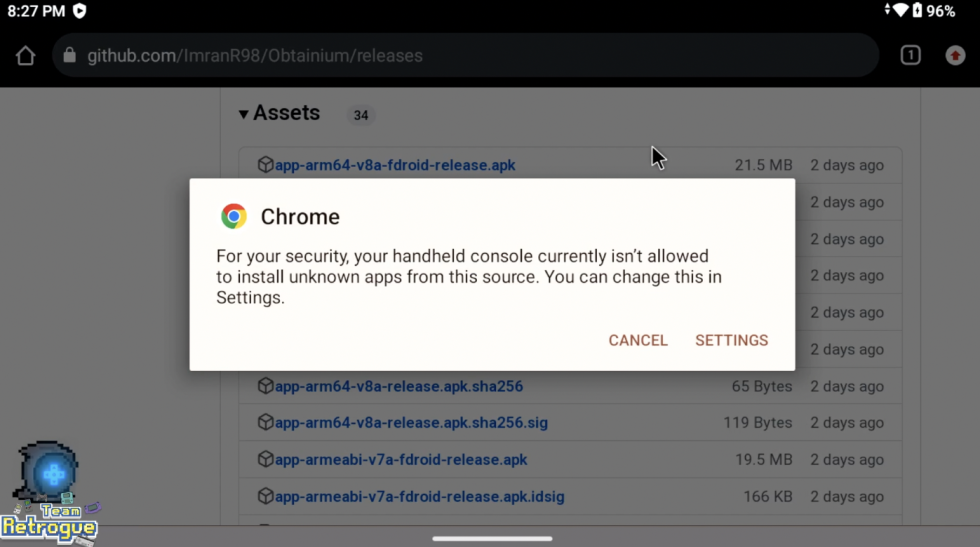
Task: Open app-arm64-v8a-release.apk.sha256.sig link
Action: click(411, 423)
